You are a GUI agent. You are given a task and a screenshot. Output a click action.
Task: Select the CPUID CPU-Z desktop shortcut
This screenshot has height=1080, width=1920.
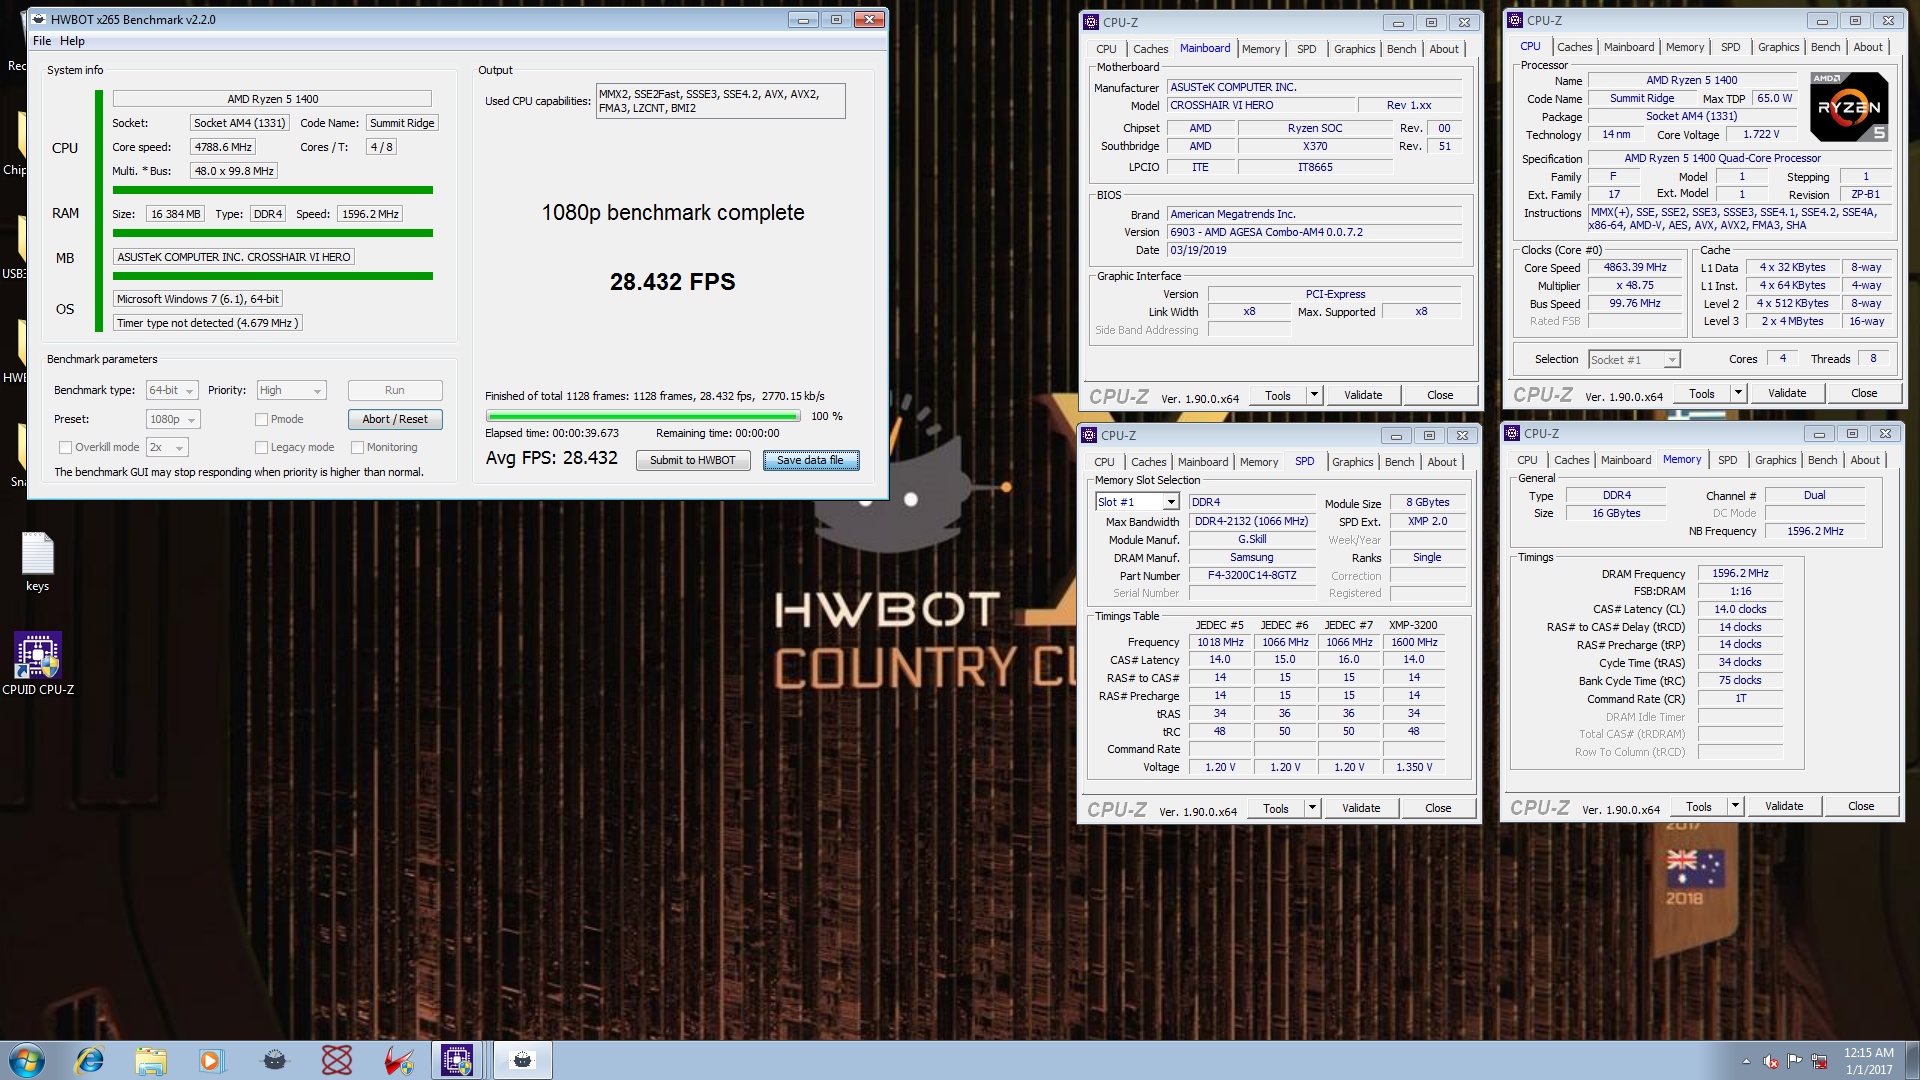click(38, 662)
